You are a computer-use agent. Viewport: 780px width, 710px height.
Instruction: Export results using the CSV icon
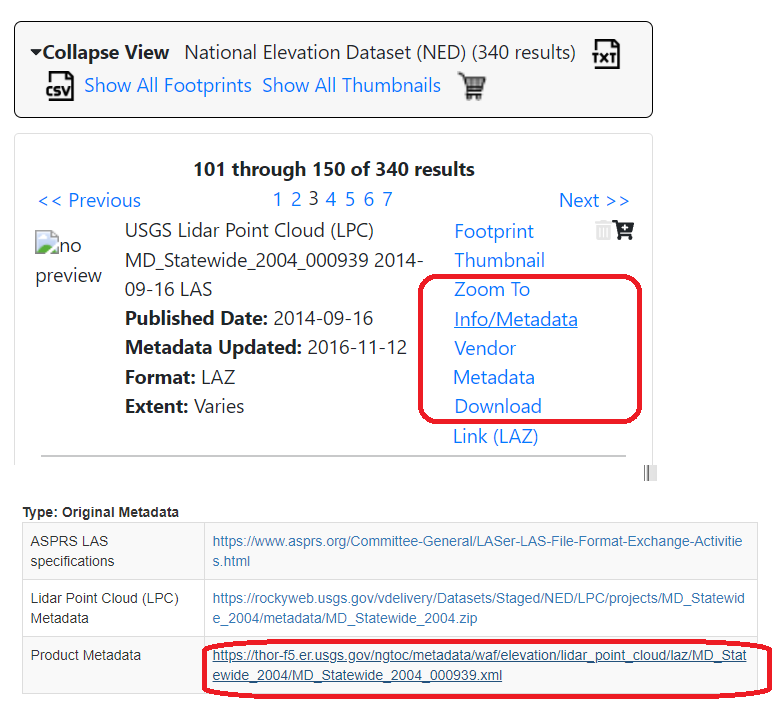tap(60, 86)
